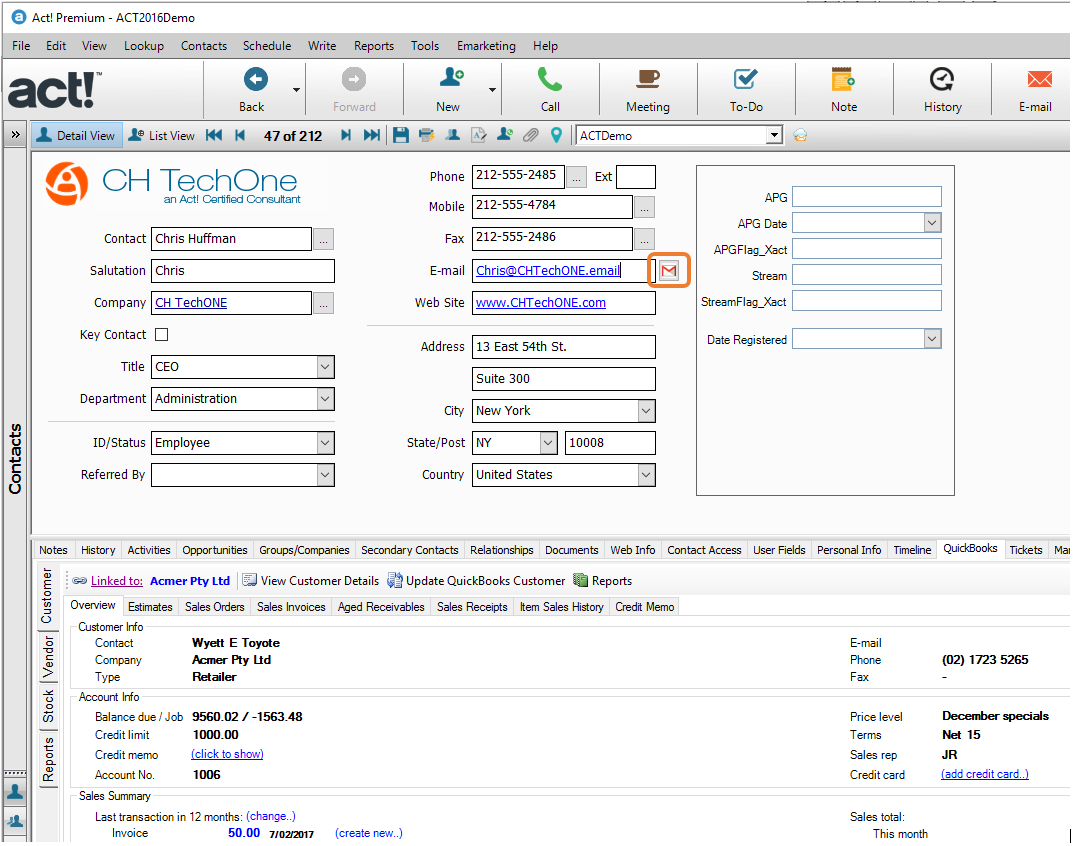Click the document edit icon in toolbar
This screenshot has height=846, width=1073.
[478, 136]
